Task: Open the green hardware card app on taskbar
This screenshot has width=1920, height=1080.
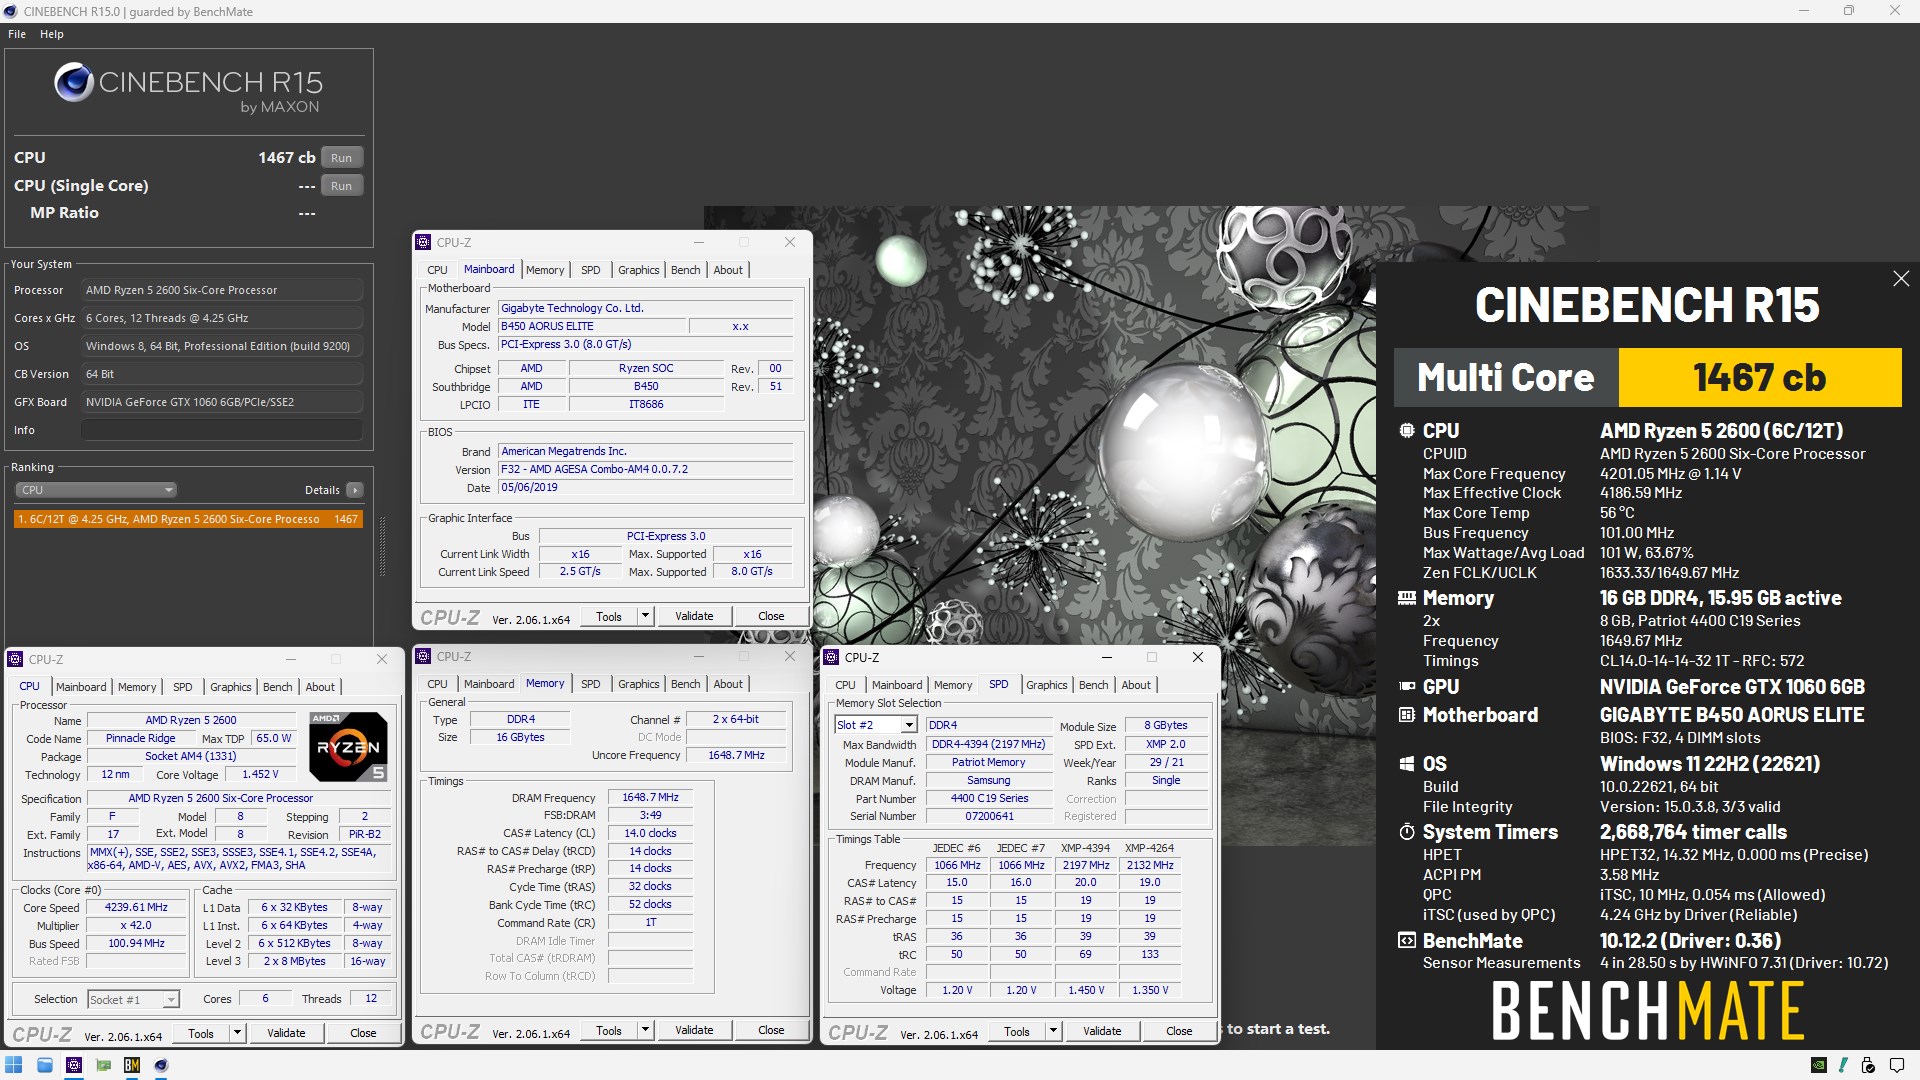Action: coord(103,1065)
